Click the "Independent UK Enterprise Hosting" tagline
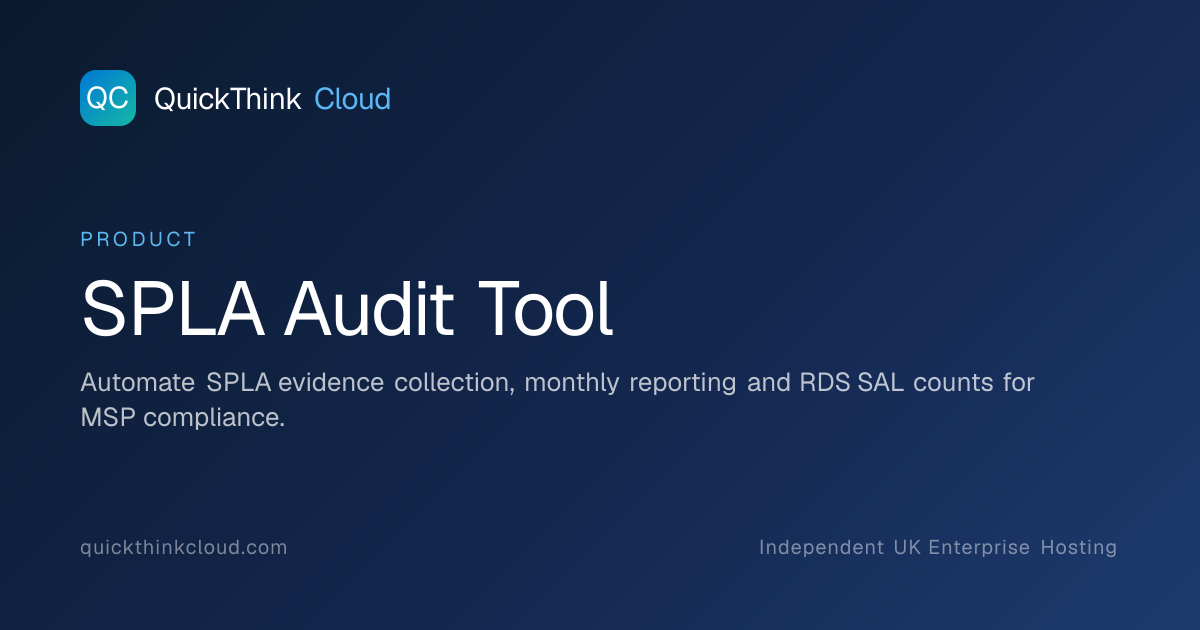 pyautogui.click(x=938, y=548)
